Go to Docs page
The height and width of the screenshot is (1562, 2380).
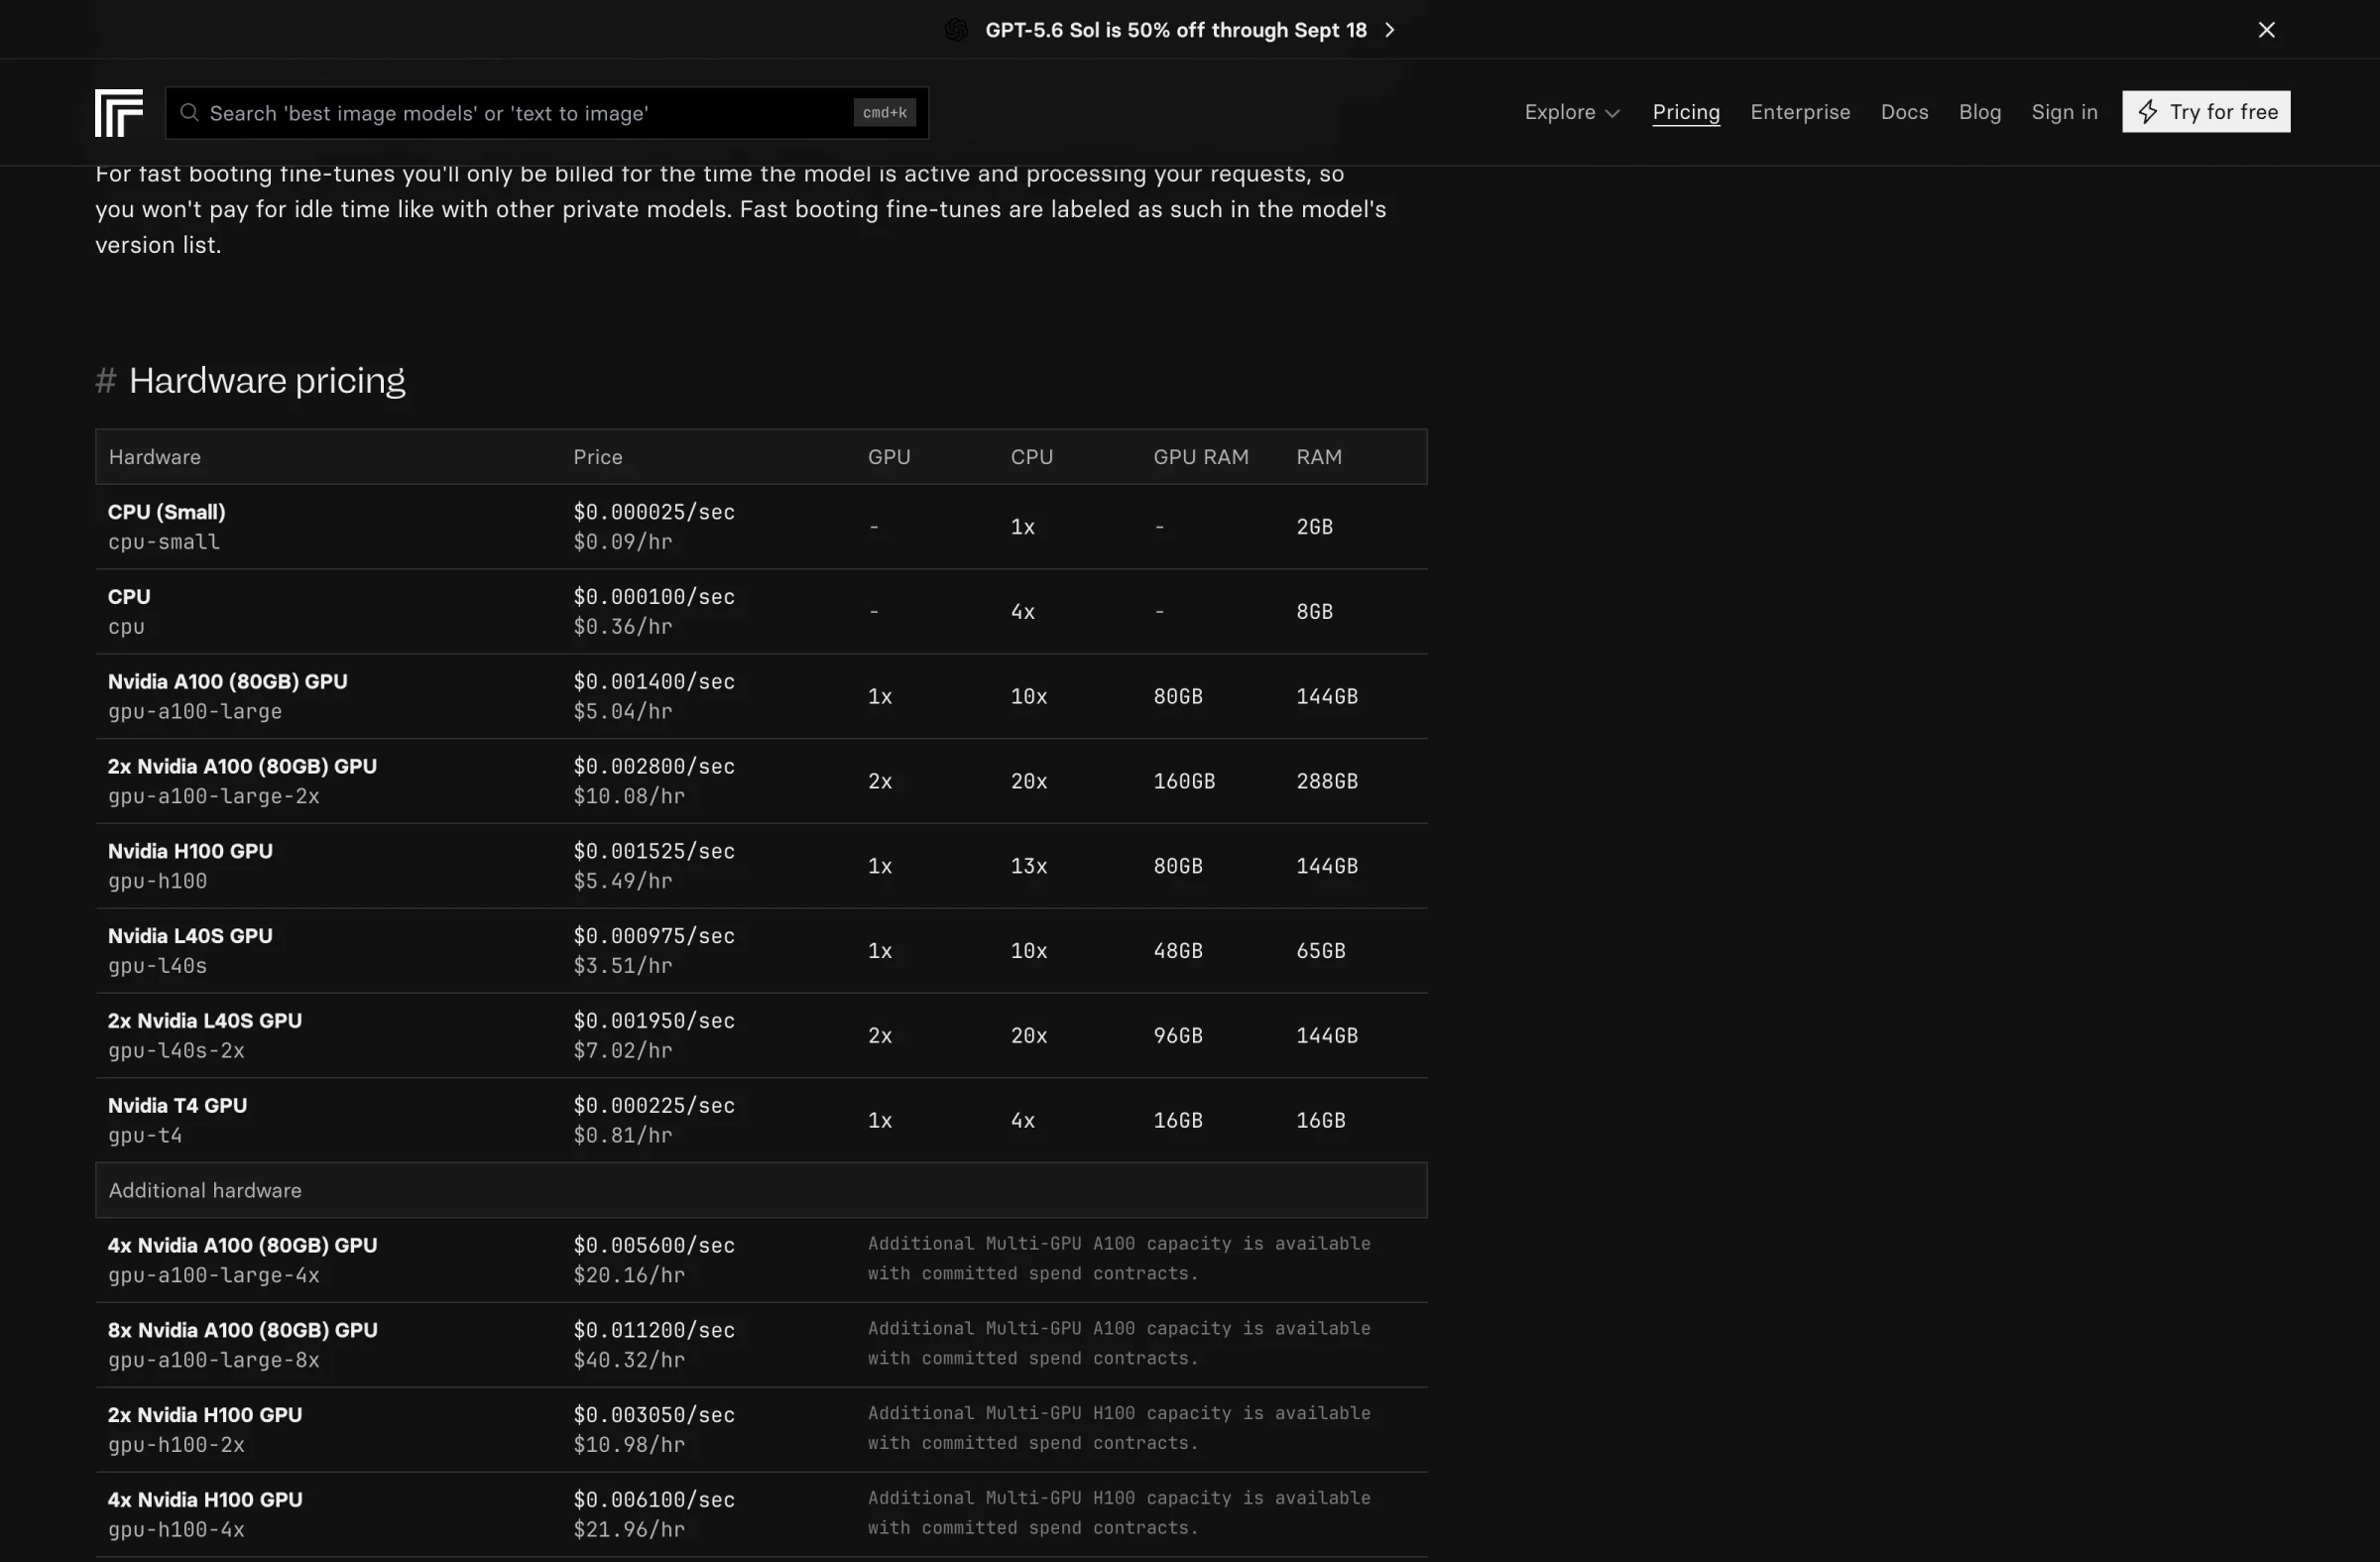(1904, 112)
